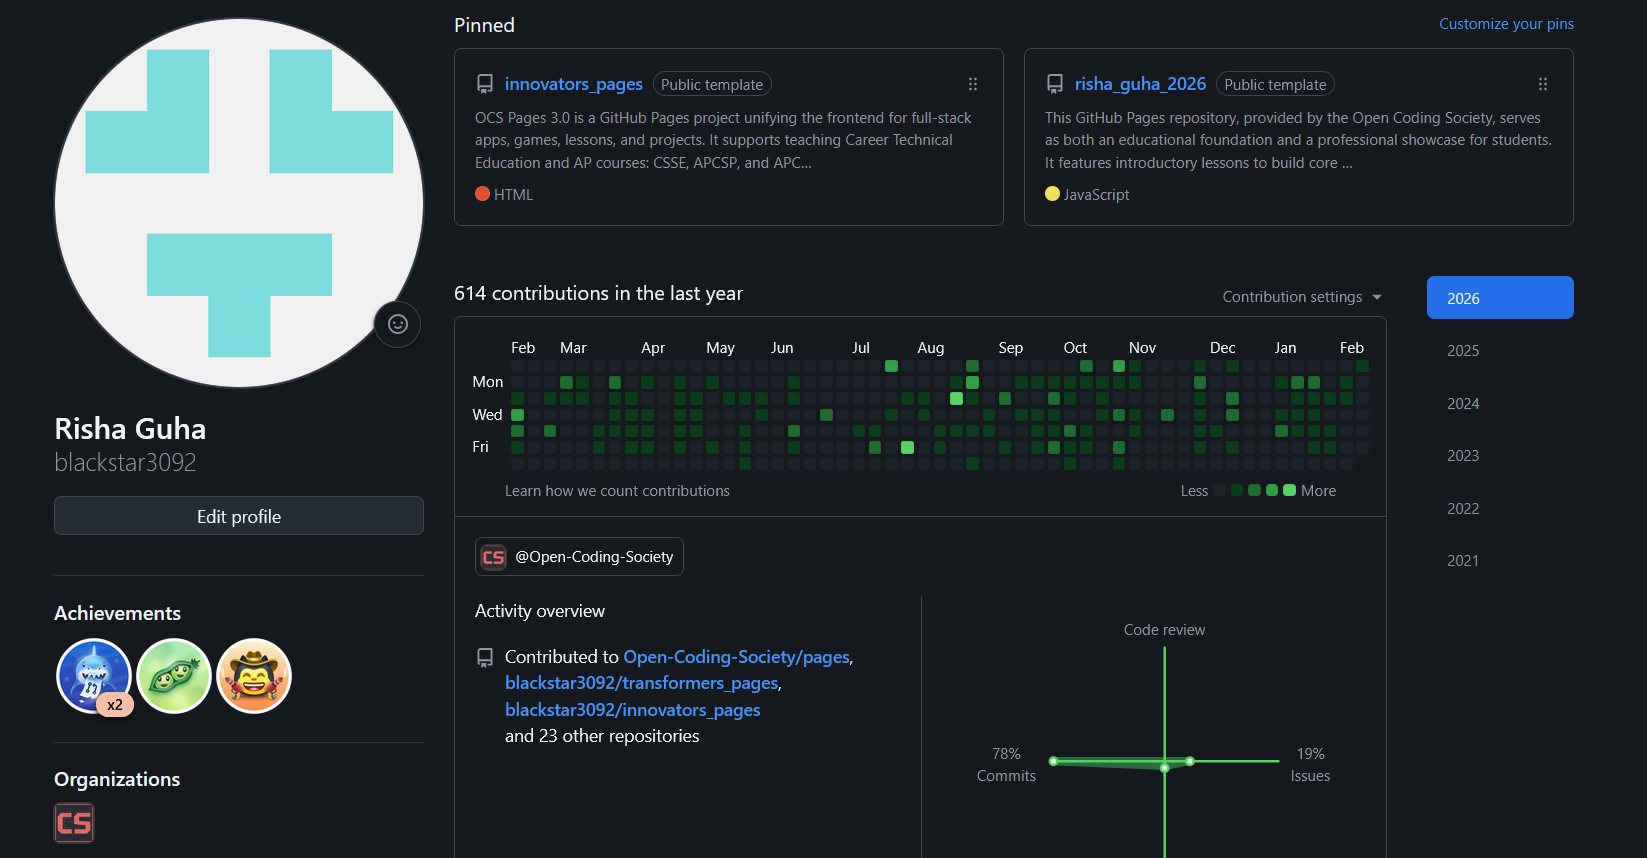1647x858 pixels.
Task: Open Learn how we count contributions
Action: 617,491
